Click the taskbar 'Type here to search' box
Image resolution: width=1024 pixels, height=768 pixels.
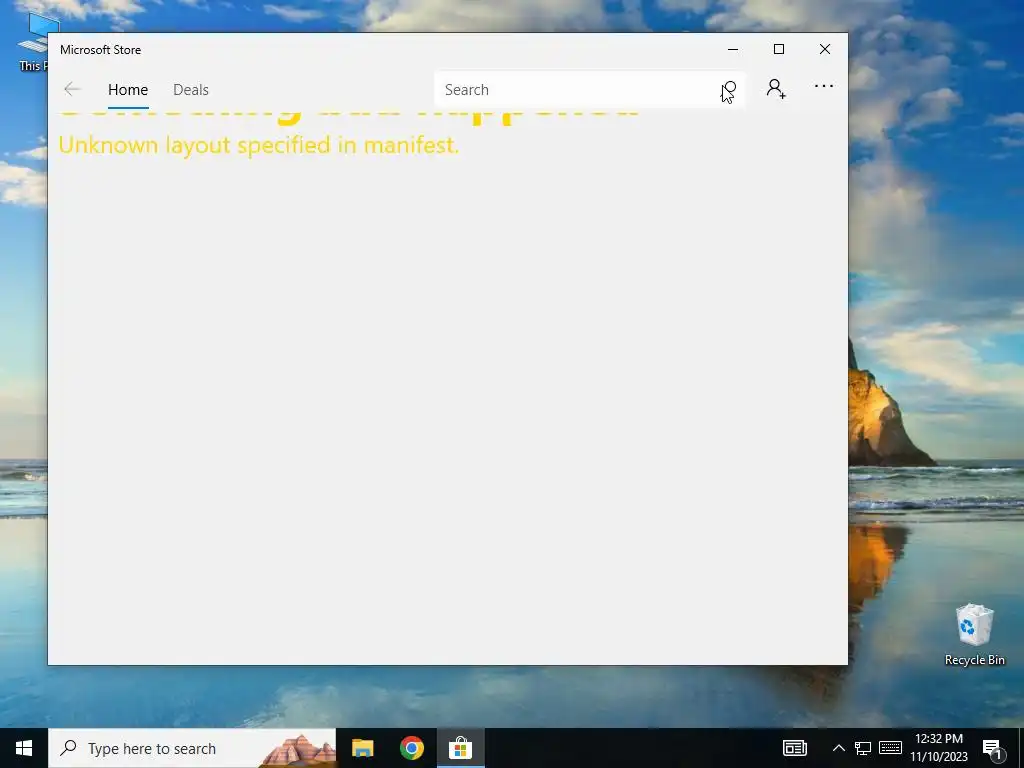(x=192, y=748)
